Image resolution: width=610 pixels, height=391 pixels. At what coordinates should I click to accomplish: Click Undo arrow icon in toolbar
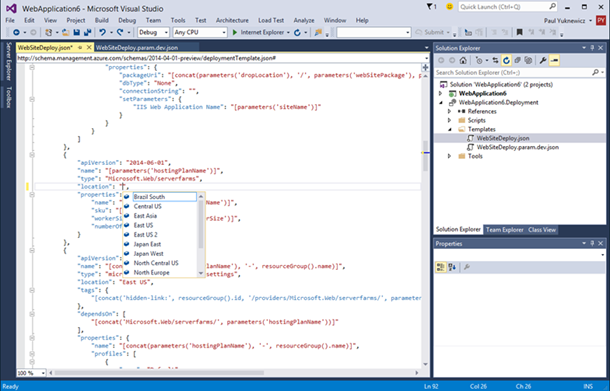pyautogui.click(x=102, y=33)
